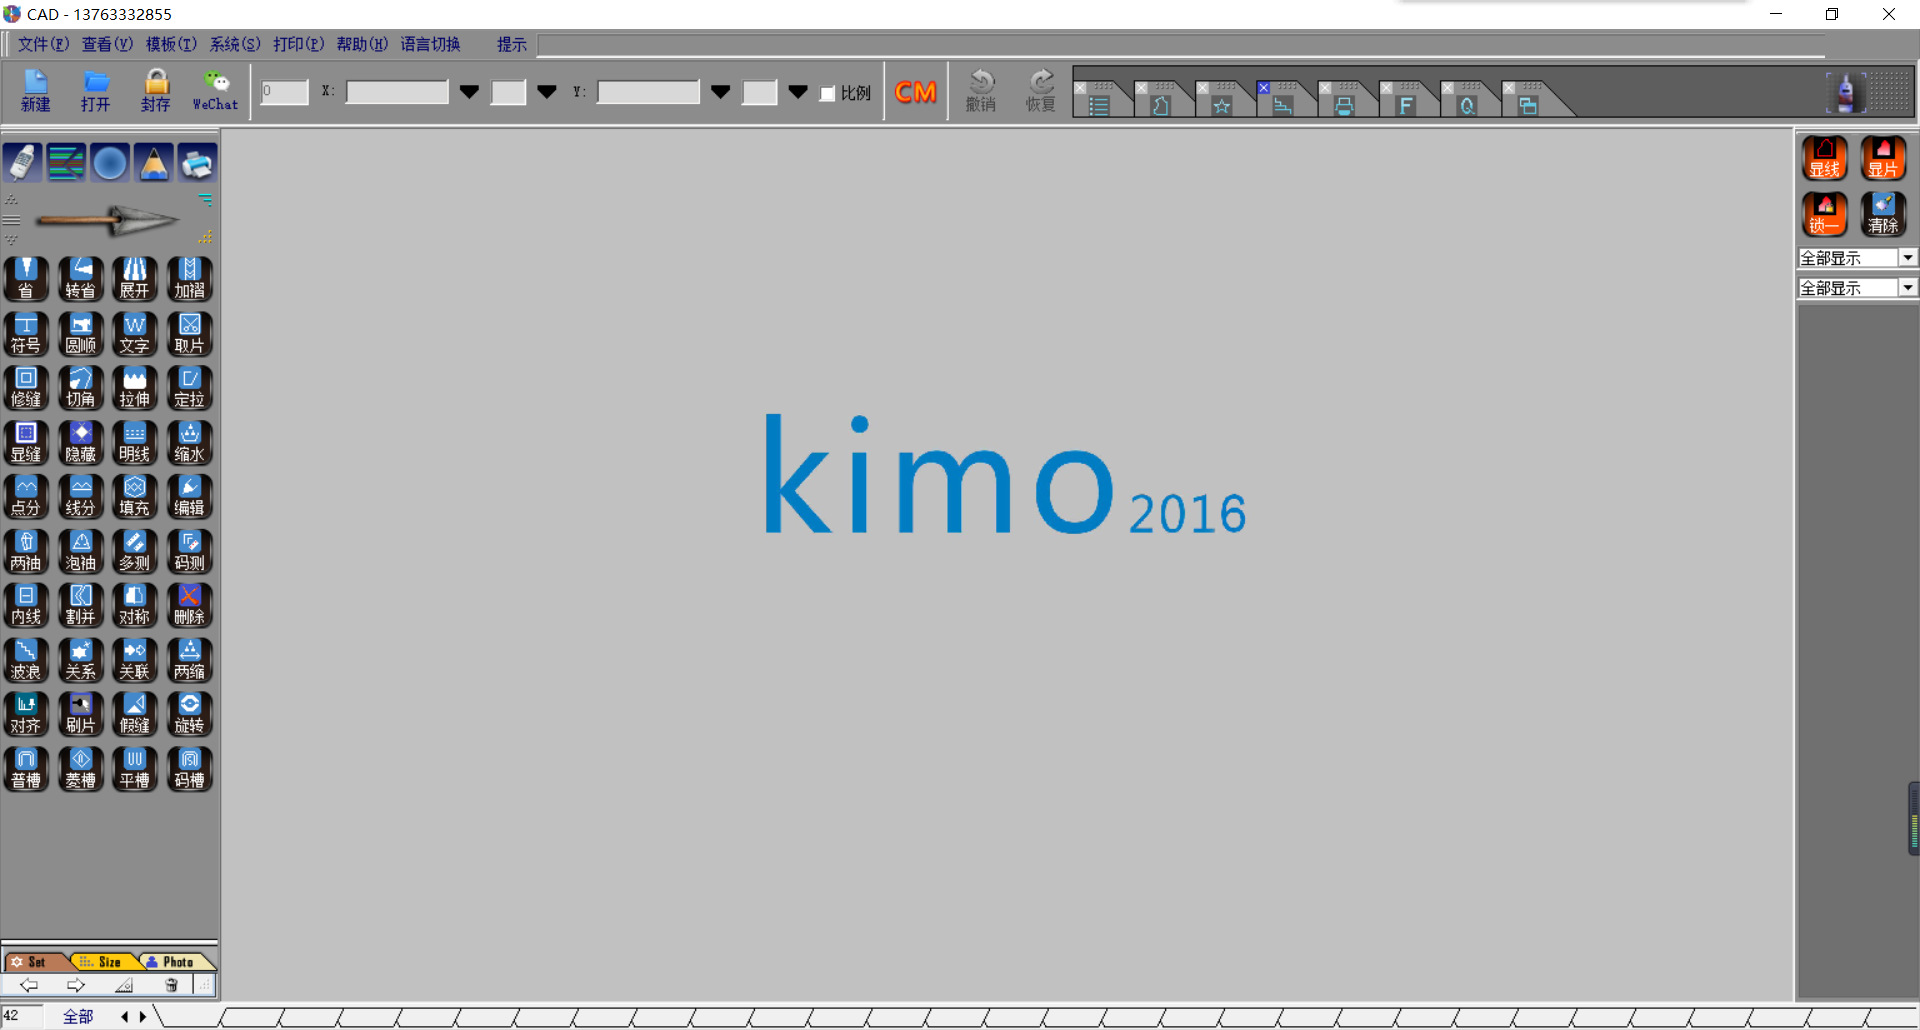Viewport: 1920px width, 1030px height.
Task: Select the 码槽 graded notch tool
Action: point(190,770)
